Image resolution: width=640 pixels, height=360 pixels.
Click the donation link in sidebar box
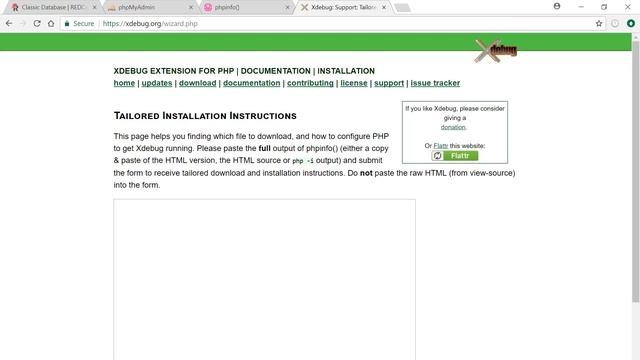tap(453, 127)
